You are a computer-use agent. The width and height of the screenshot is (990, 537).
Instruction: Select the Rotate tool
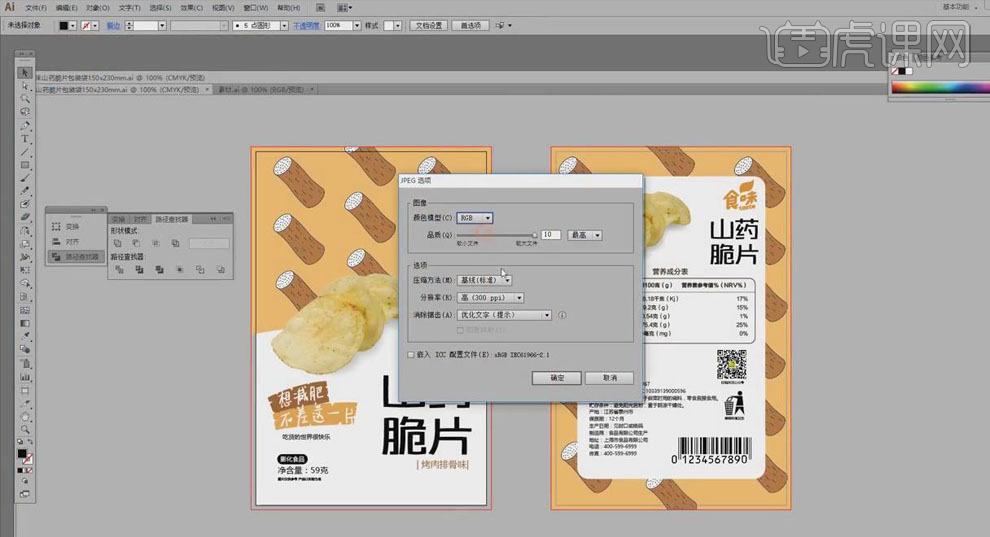25,231
